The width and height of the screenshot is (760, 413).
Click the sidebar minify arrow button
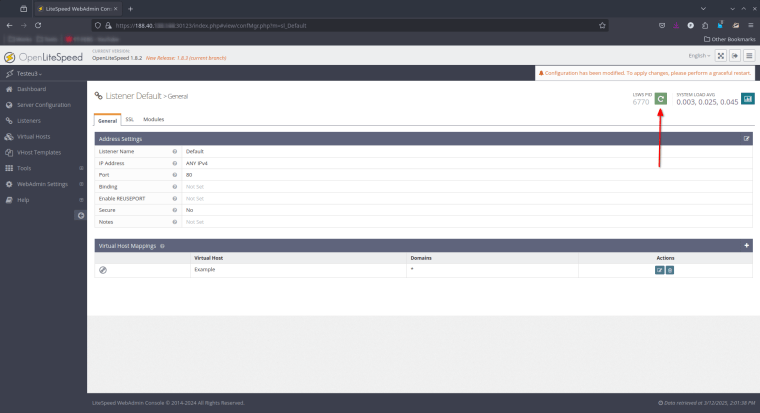pyautogui.click(x=80, y=215)
